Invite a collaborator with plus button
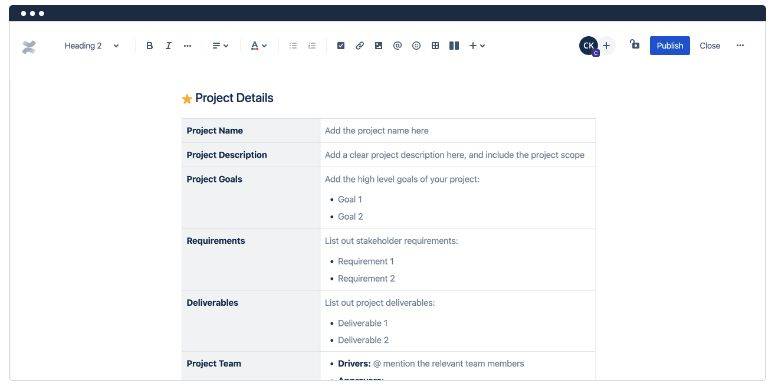Screen dimensions: 775x387 point(606,45)
